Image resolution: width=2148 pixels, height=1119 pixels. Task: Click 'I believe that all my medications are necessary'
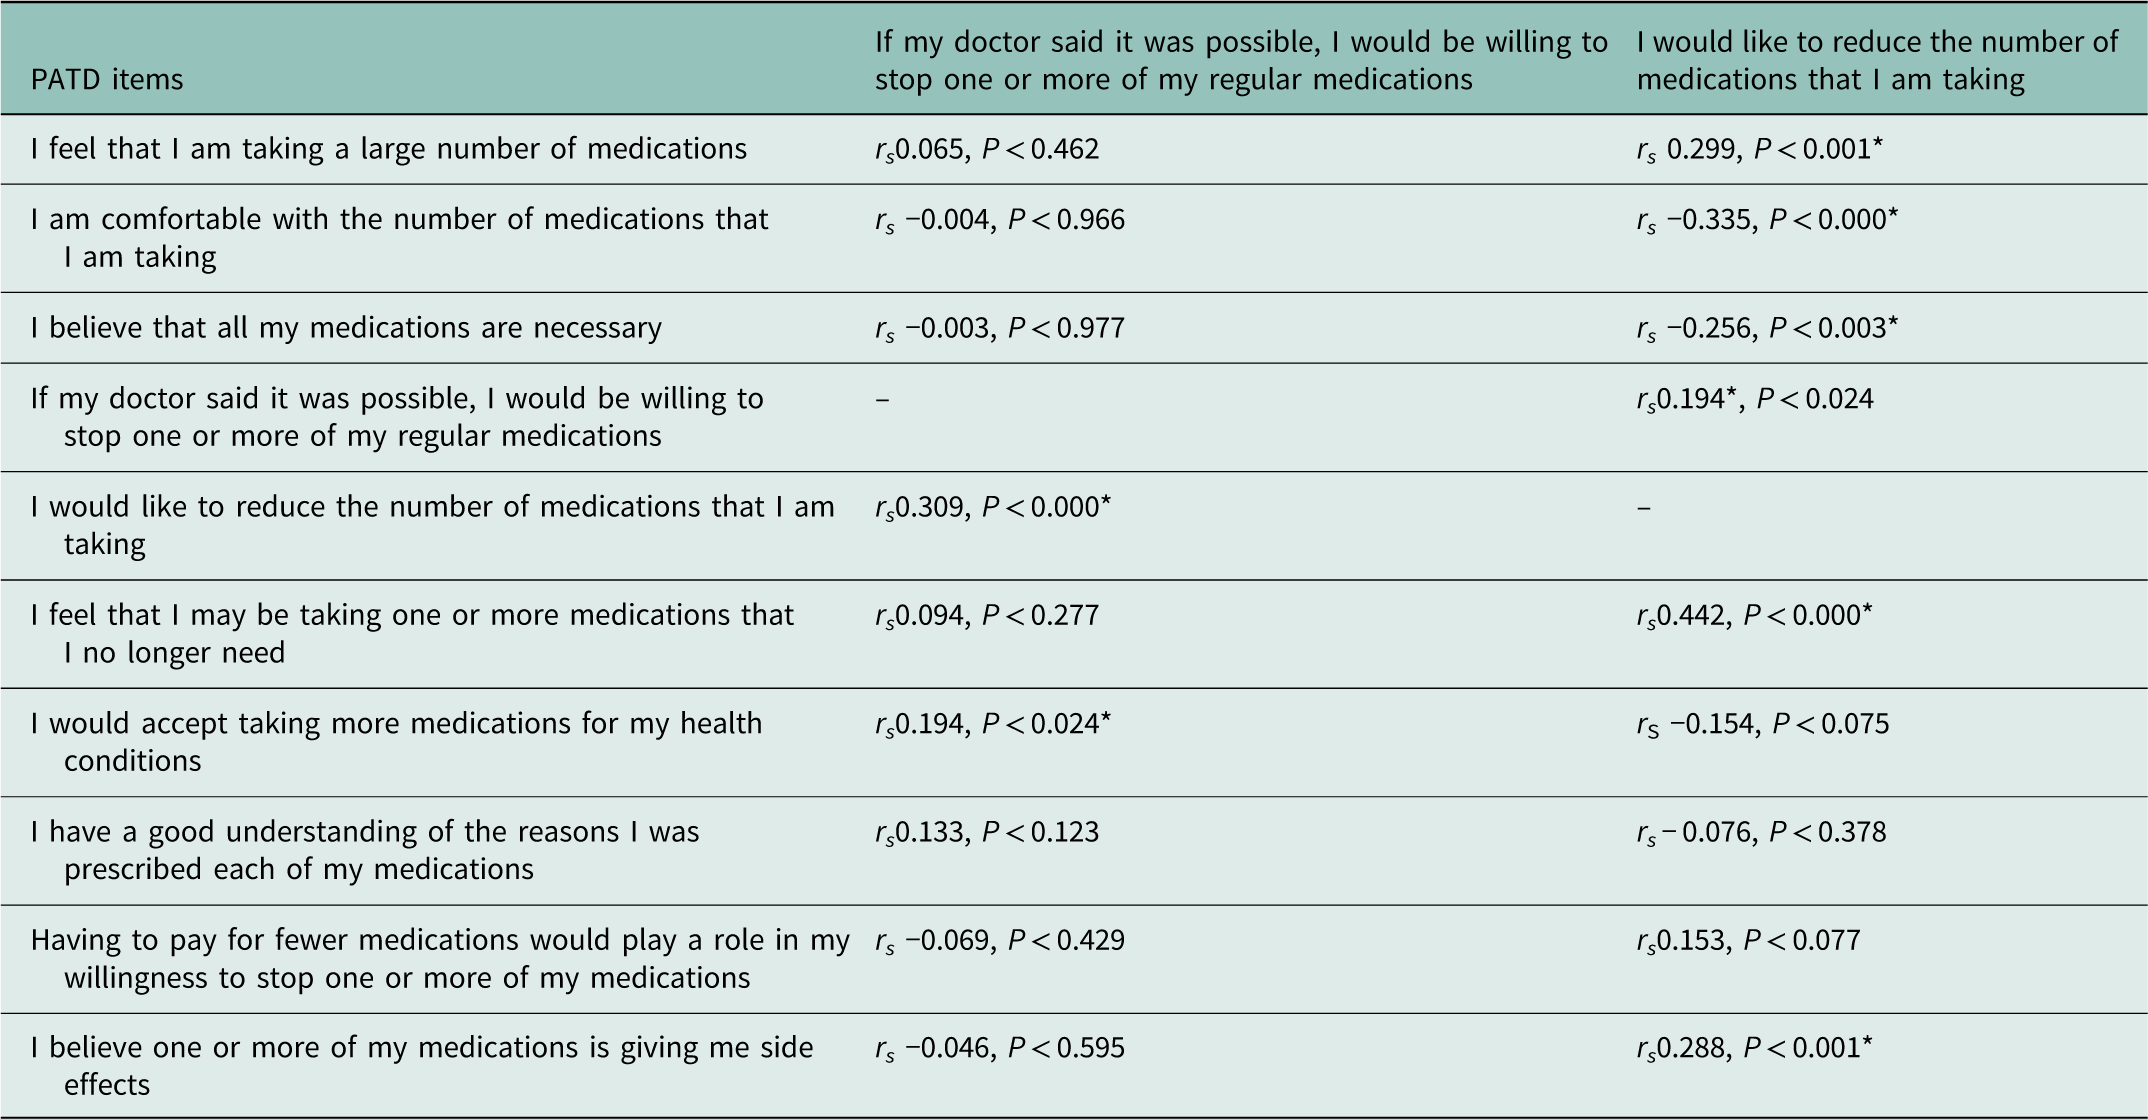tap(346, 328)
